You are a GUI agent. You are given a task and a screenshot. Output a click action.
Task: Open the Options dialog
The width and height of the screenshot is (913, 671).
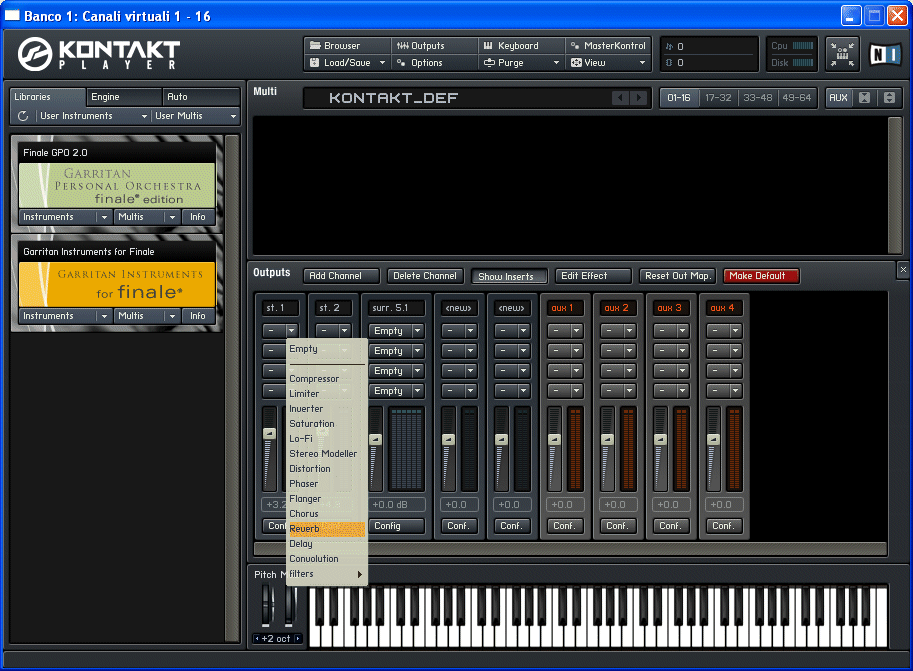pos(434,62)
